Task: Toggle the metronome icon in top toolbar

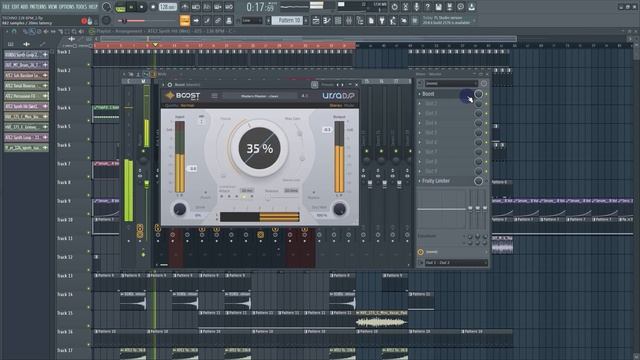Action: pos(185,7)
